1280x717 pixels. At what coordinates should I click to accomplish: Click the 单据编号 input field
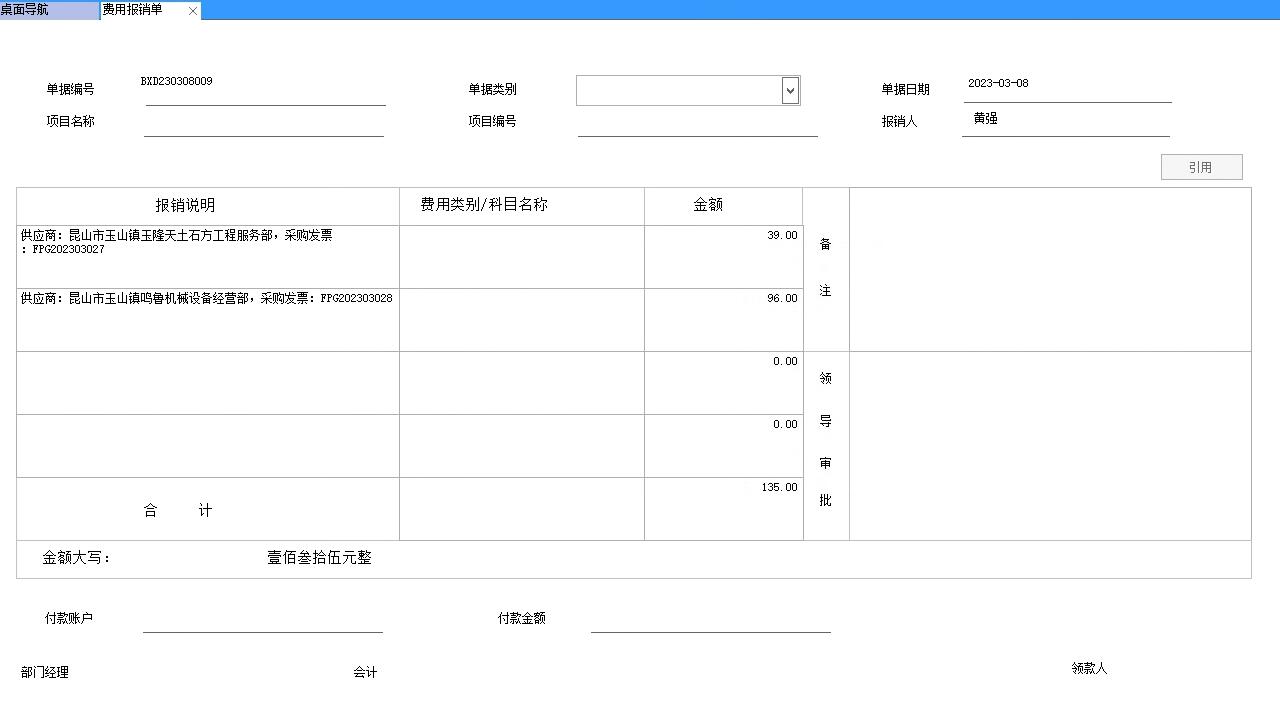coord(265,90)
